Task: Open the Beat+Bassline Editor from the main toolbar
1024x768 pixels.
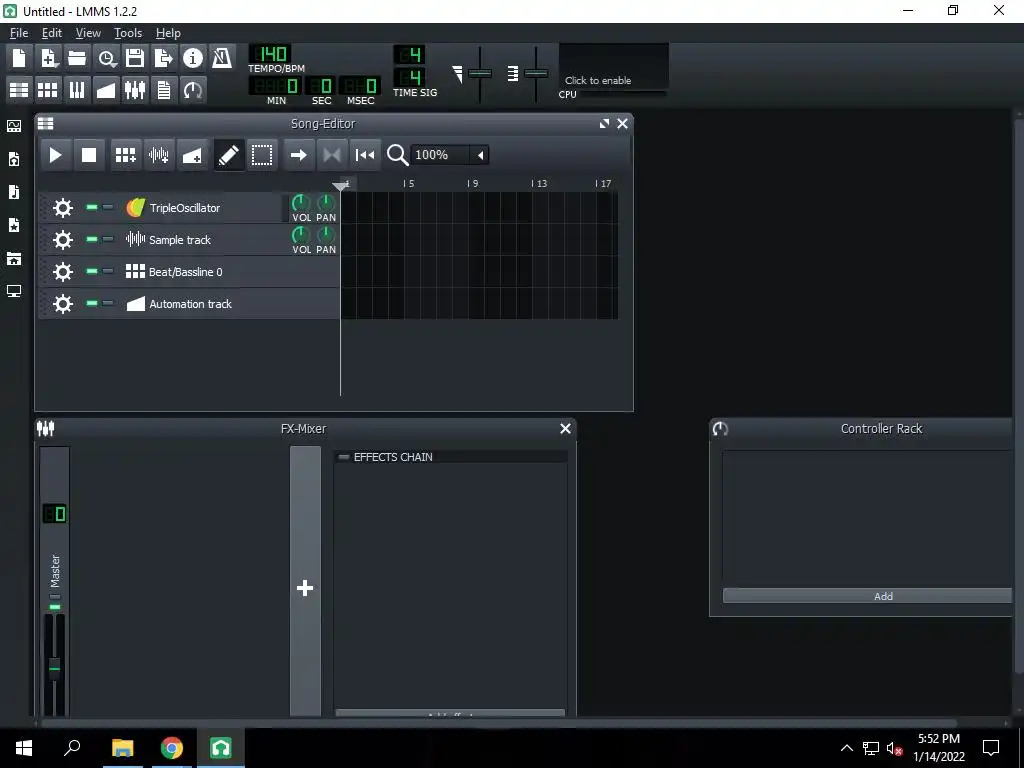Action: click(x=48, y=89)
